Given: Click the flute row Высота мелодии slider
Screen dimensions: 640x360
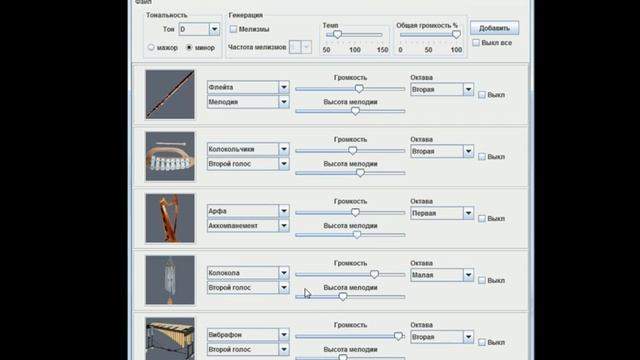Looking at the screenshot, I should pos(350,111).
